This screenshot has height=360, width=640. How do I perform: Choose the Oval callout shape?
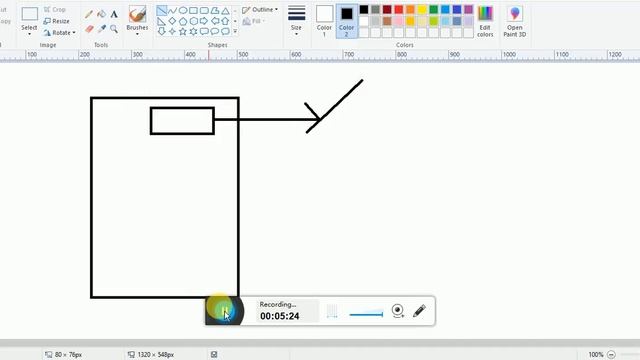(x=215, y=31)
